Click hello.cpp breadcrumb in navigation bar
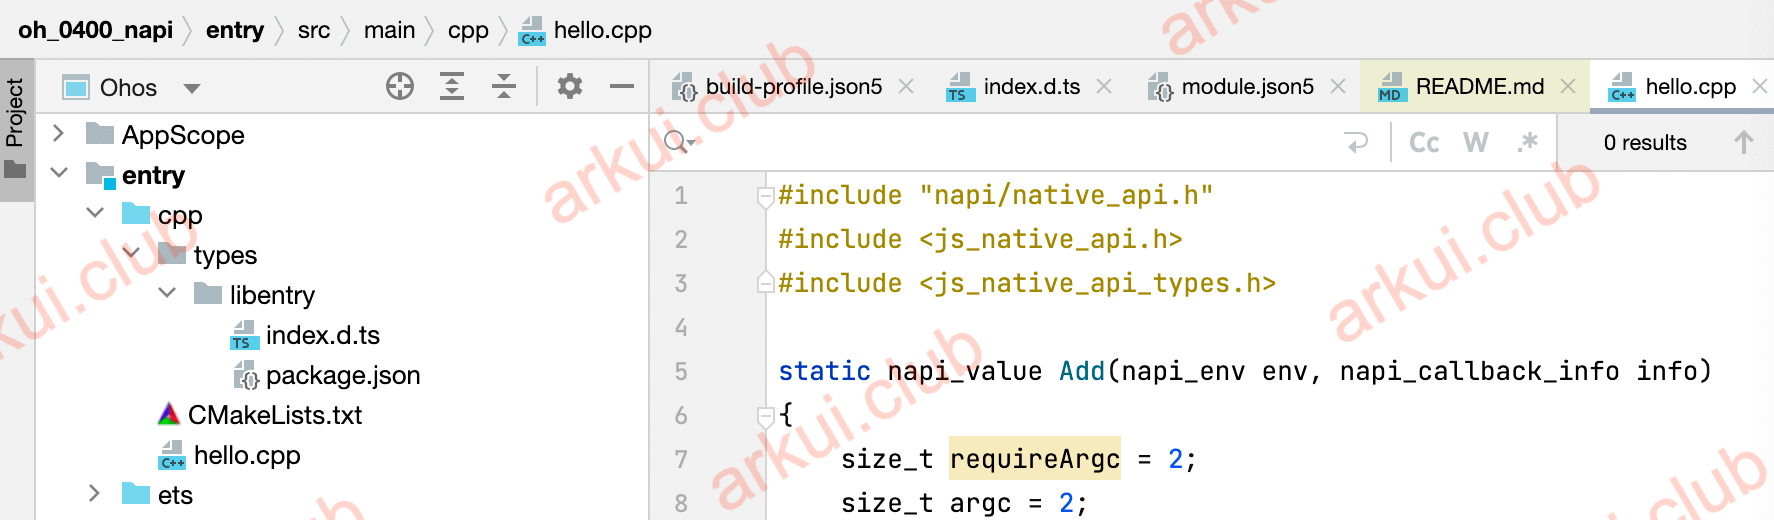This screenshot has height=520, width=1774. coord(586,30)
